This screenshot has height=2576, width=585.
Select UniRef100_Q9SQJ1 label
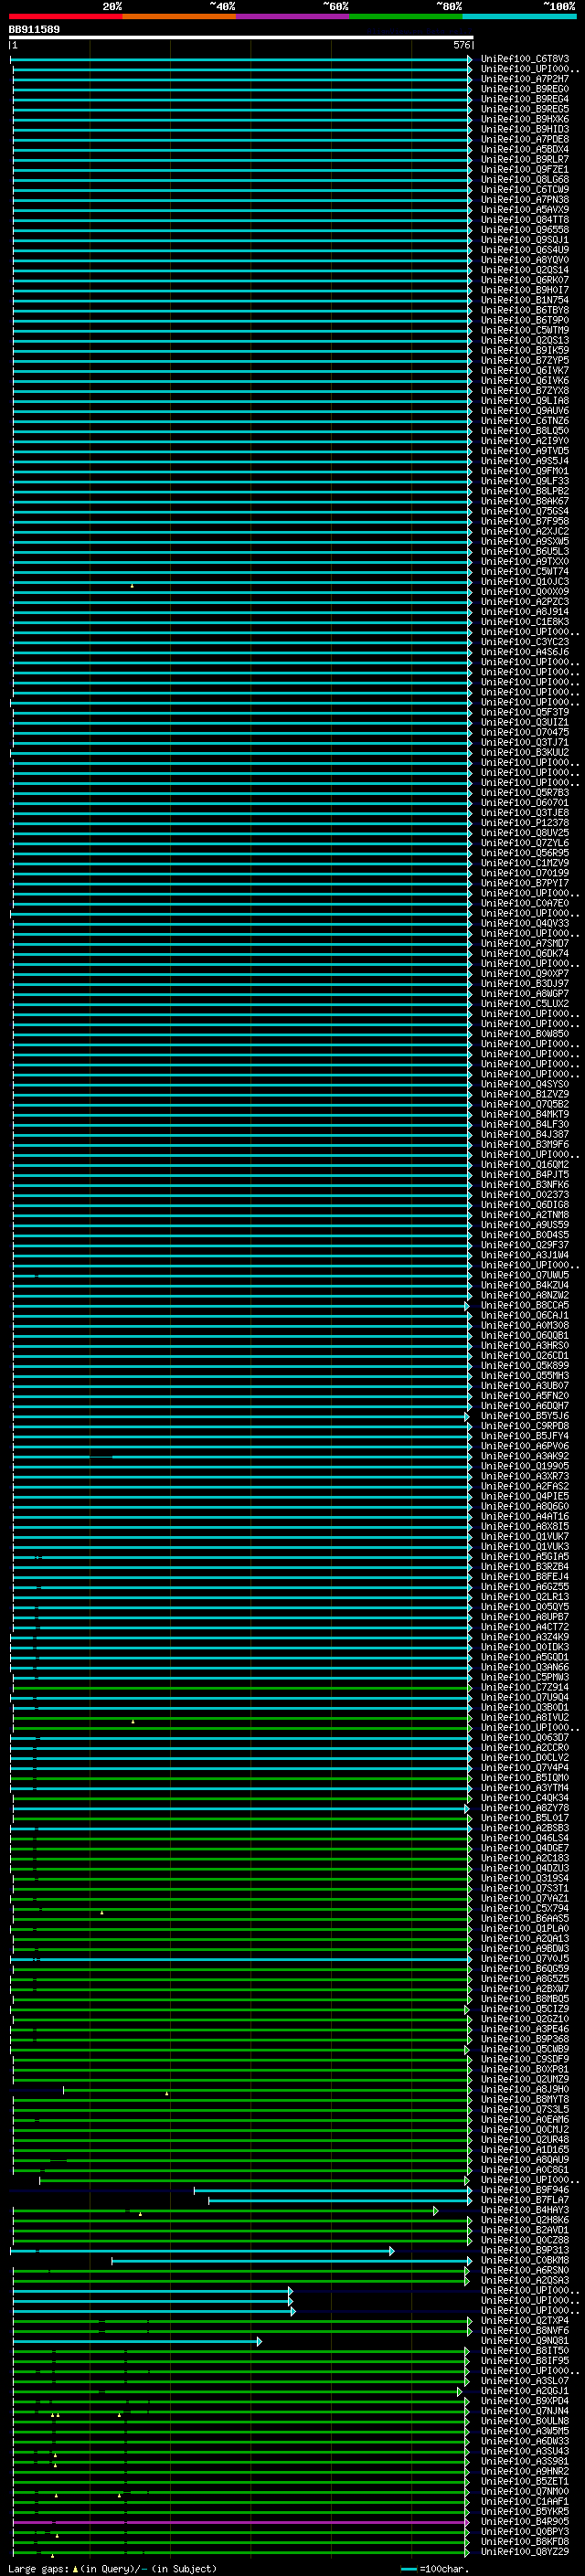tap(525, 240)
